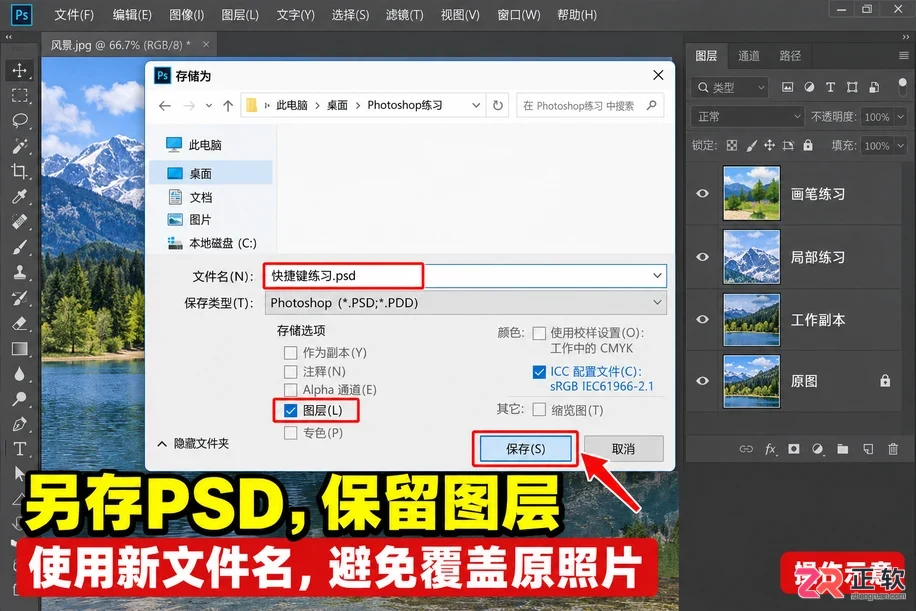The image size is (916, 611).
Task: Open the blend mode 正常 dropdown
Action: pyautogui.click(x=748, y=117)
